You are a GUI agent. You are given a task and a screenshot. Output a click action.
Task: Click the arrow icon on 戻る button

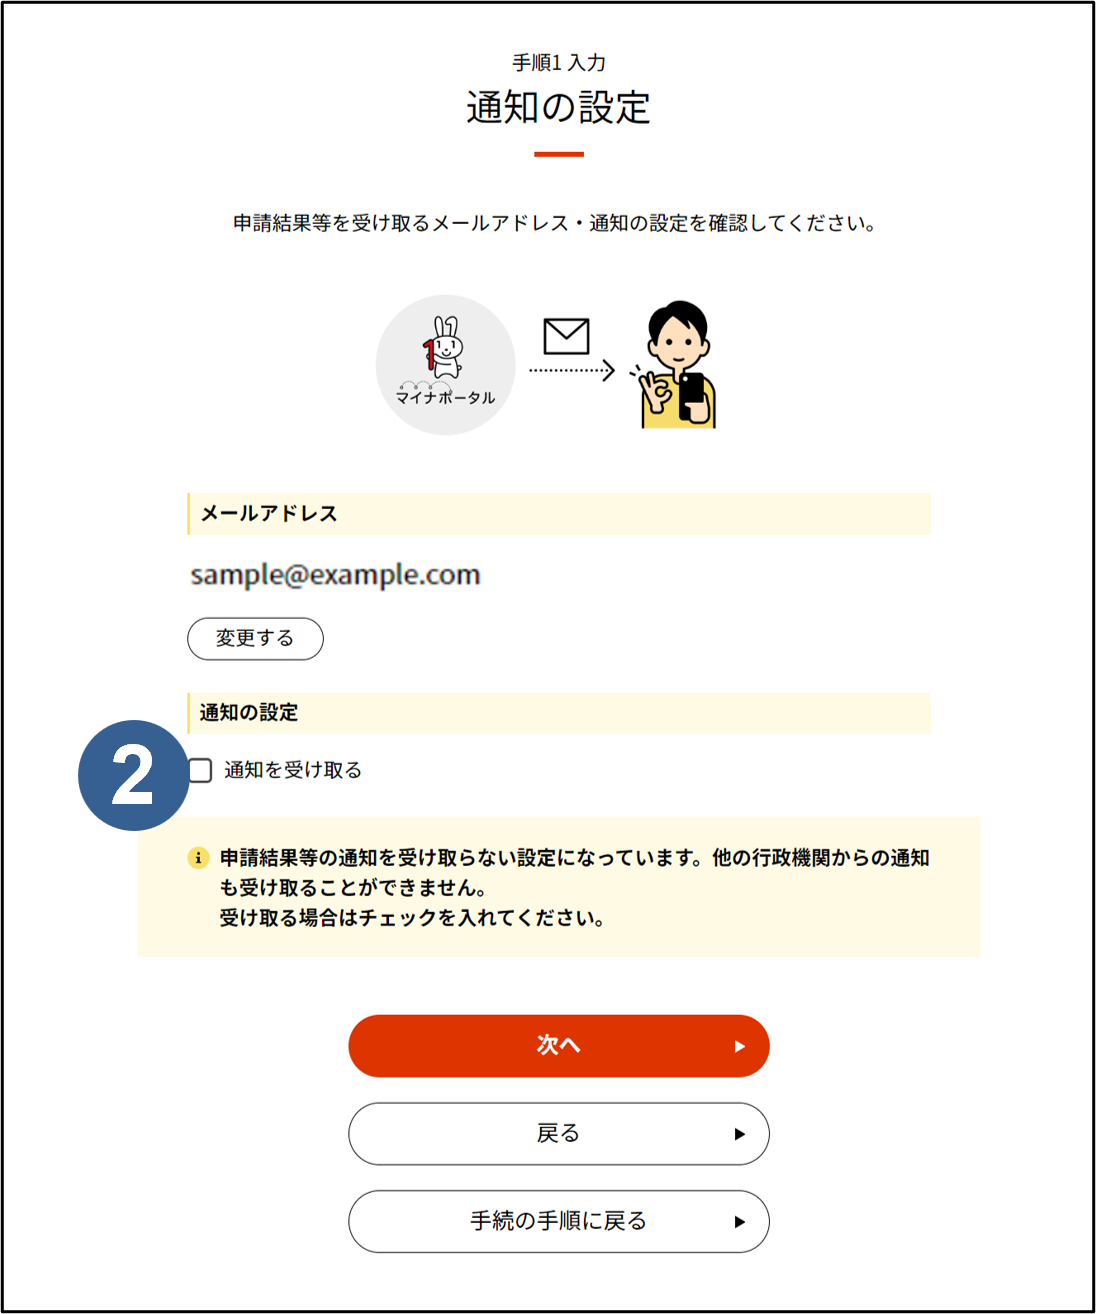[x=740, y=1134]
